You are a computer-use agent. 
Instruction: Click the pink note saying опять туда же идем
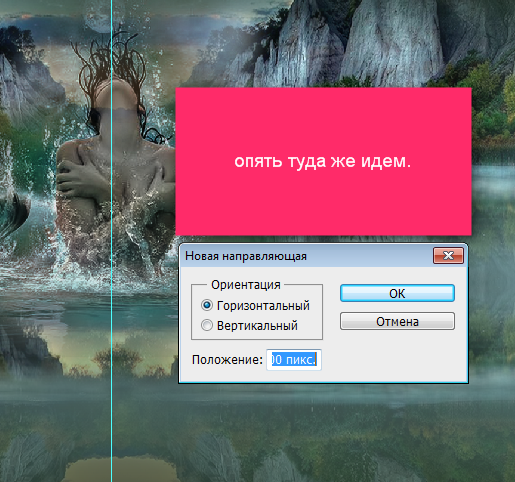(x=323, y=161)
